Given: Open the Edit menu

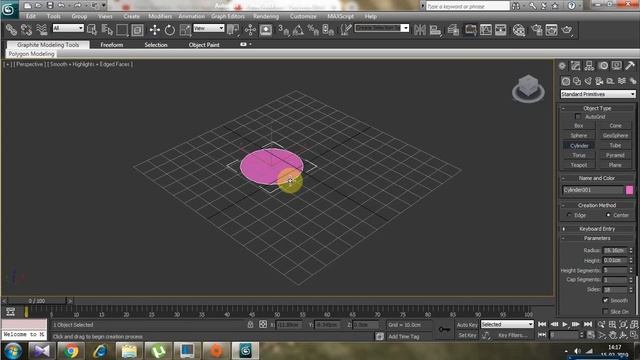Looking at the screenshot, I should [31, 16].
